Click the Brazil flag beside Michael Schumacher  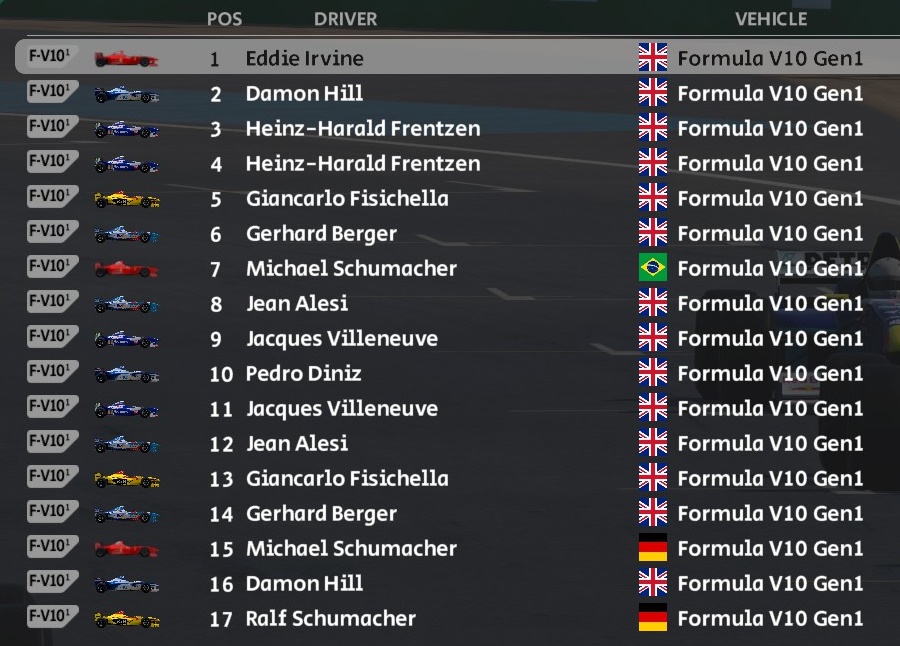pos(653,268)
